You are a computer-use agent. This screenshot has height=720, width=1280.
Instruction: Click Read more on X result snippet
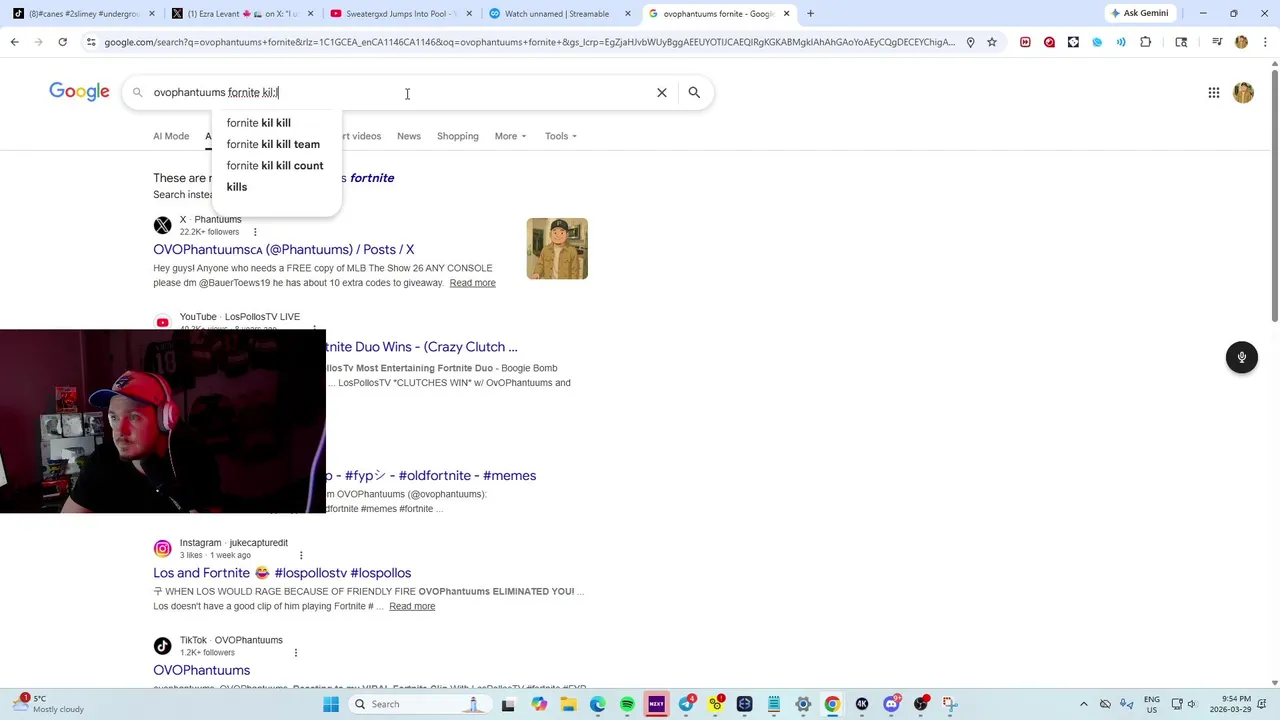472,283
